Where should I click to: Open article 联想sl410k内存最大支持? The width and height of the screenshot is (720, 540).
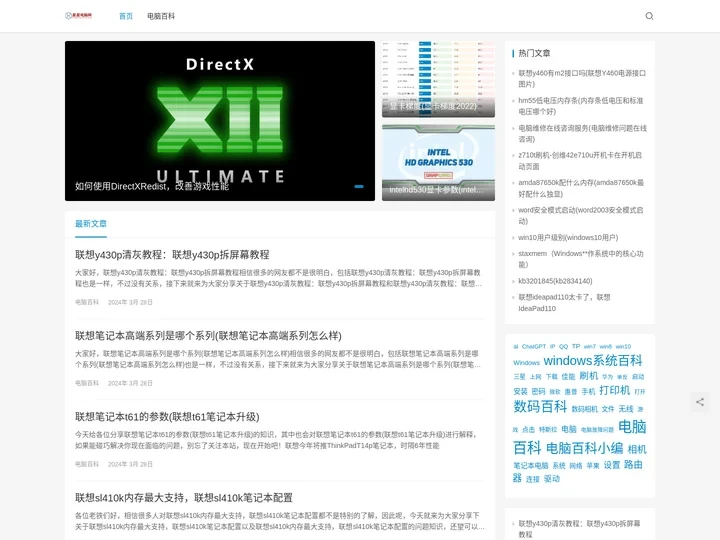[x=184, y=498]
